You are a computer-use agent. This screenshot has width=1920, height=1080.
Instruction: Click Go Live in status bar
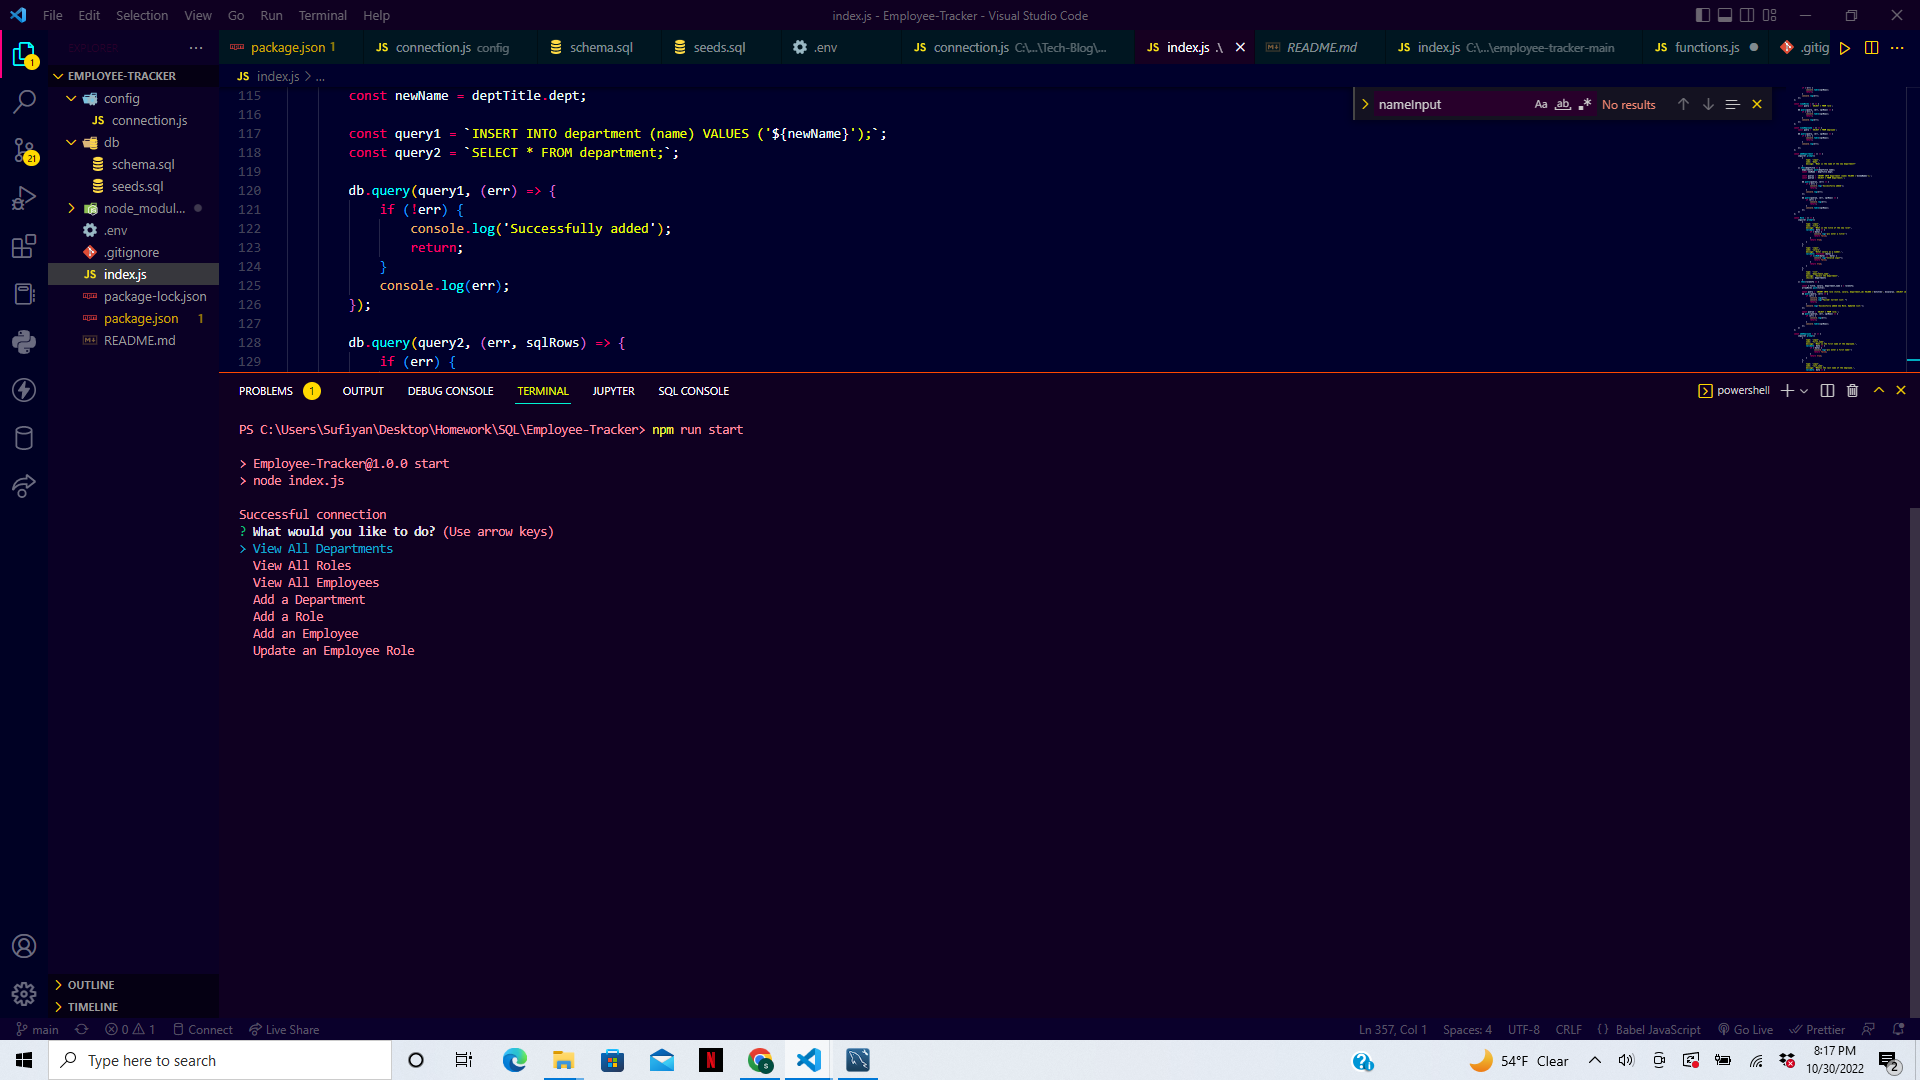[x=1745, y=1029]
